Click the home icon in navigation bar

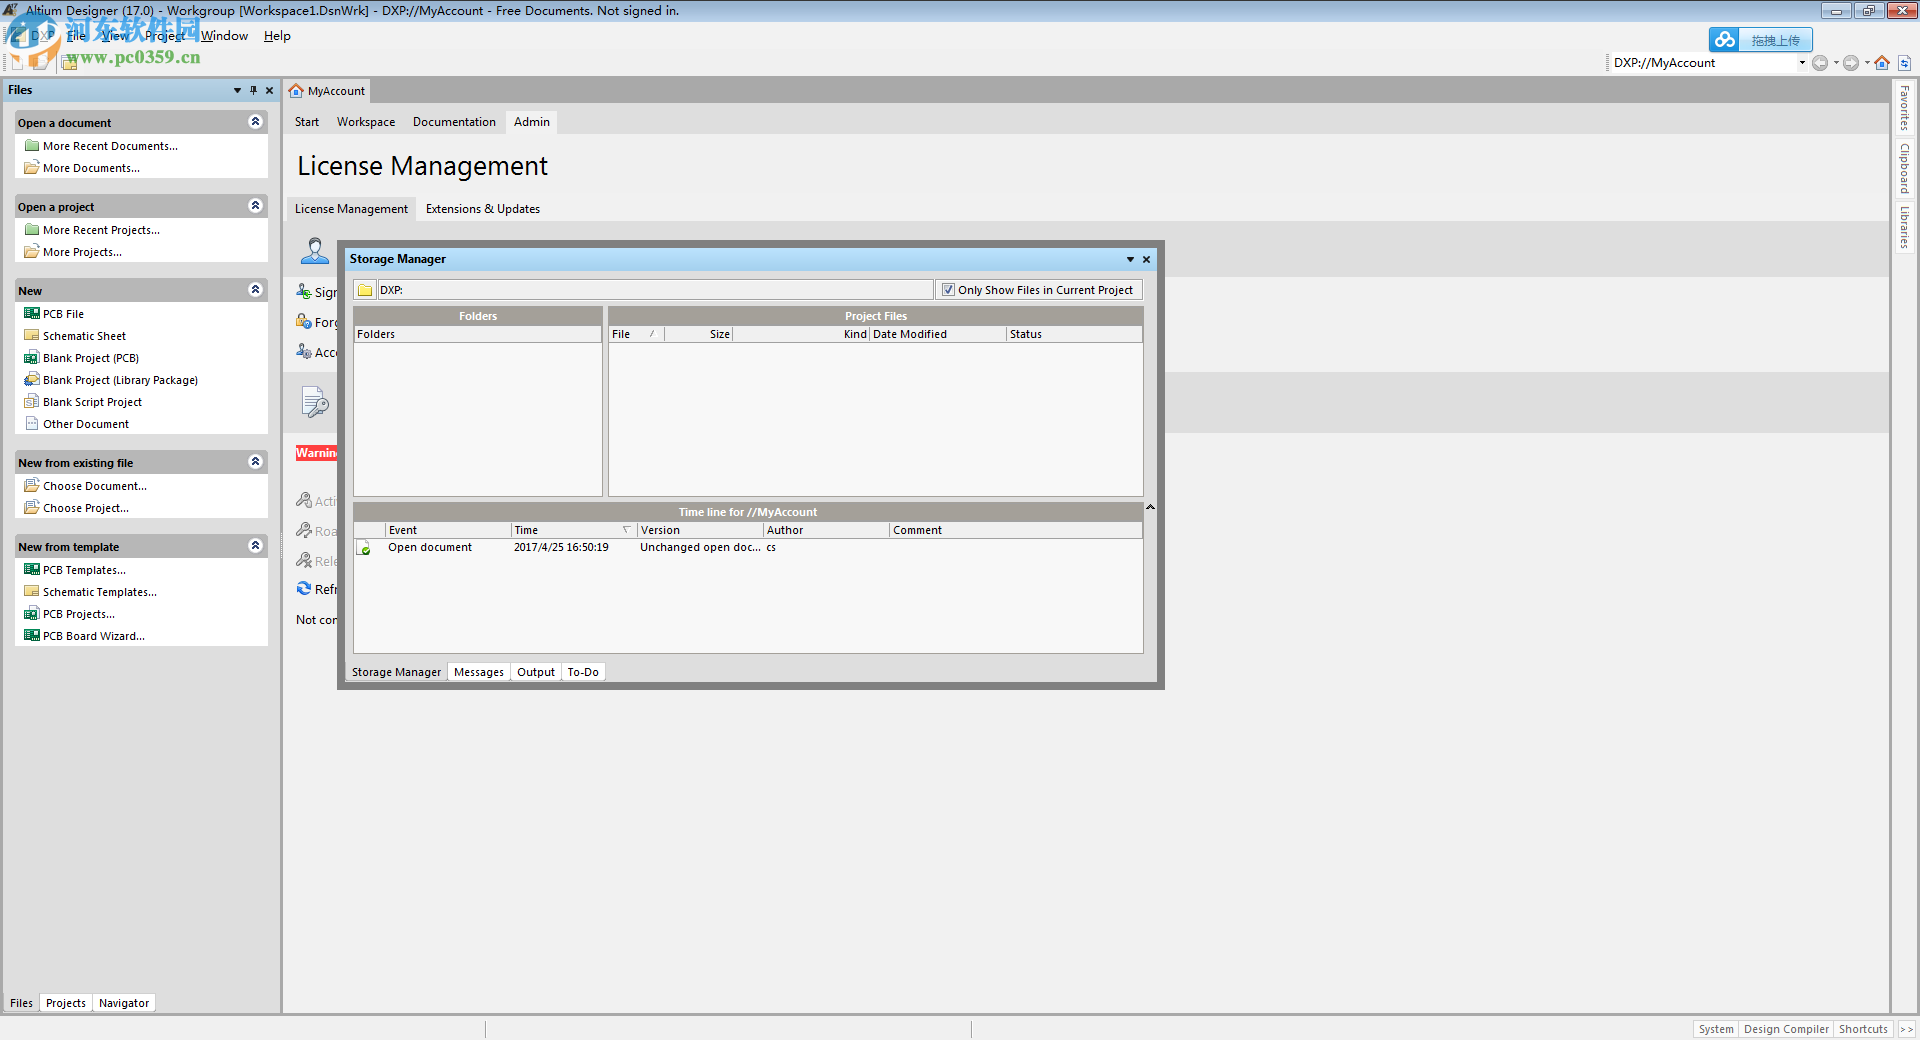click(x=1882, y=63)
